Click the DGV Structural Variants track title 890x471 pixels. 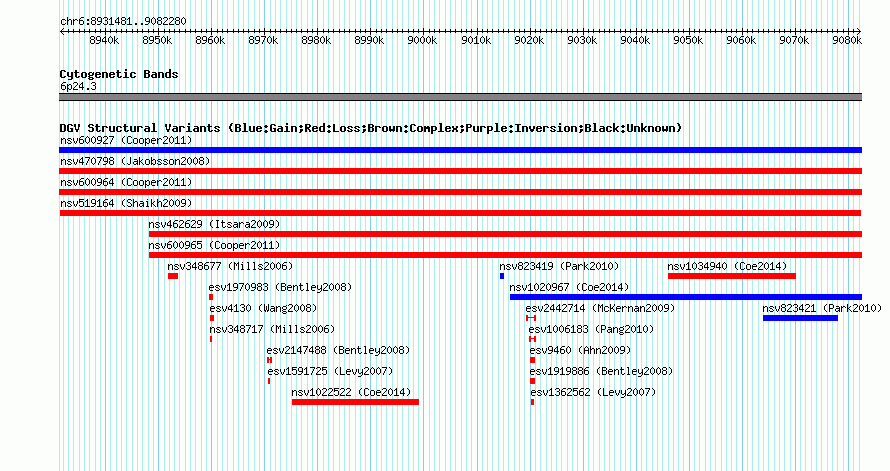371,128
